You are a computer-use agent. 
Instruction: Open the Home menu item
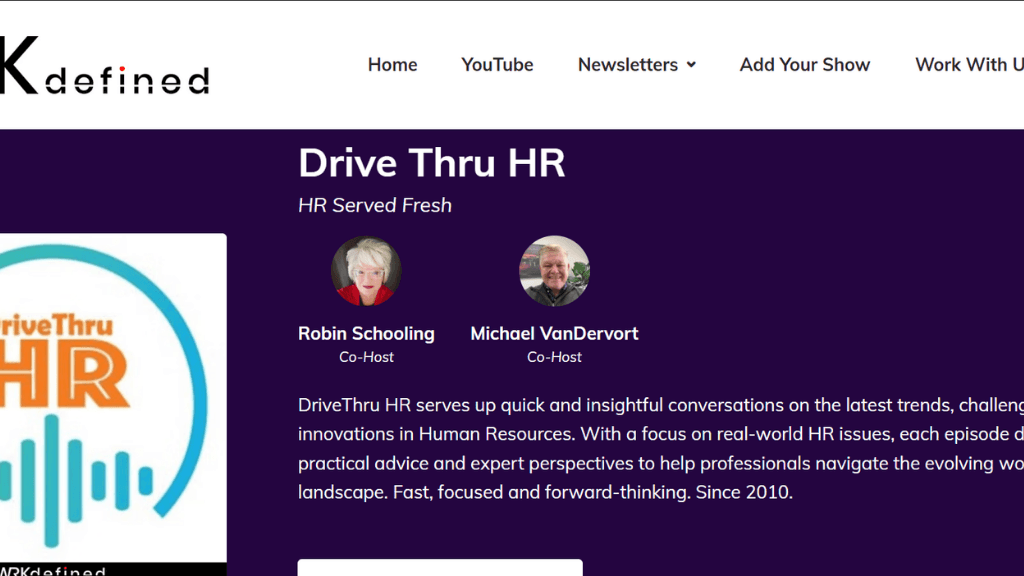(x=392, y=65)
